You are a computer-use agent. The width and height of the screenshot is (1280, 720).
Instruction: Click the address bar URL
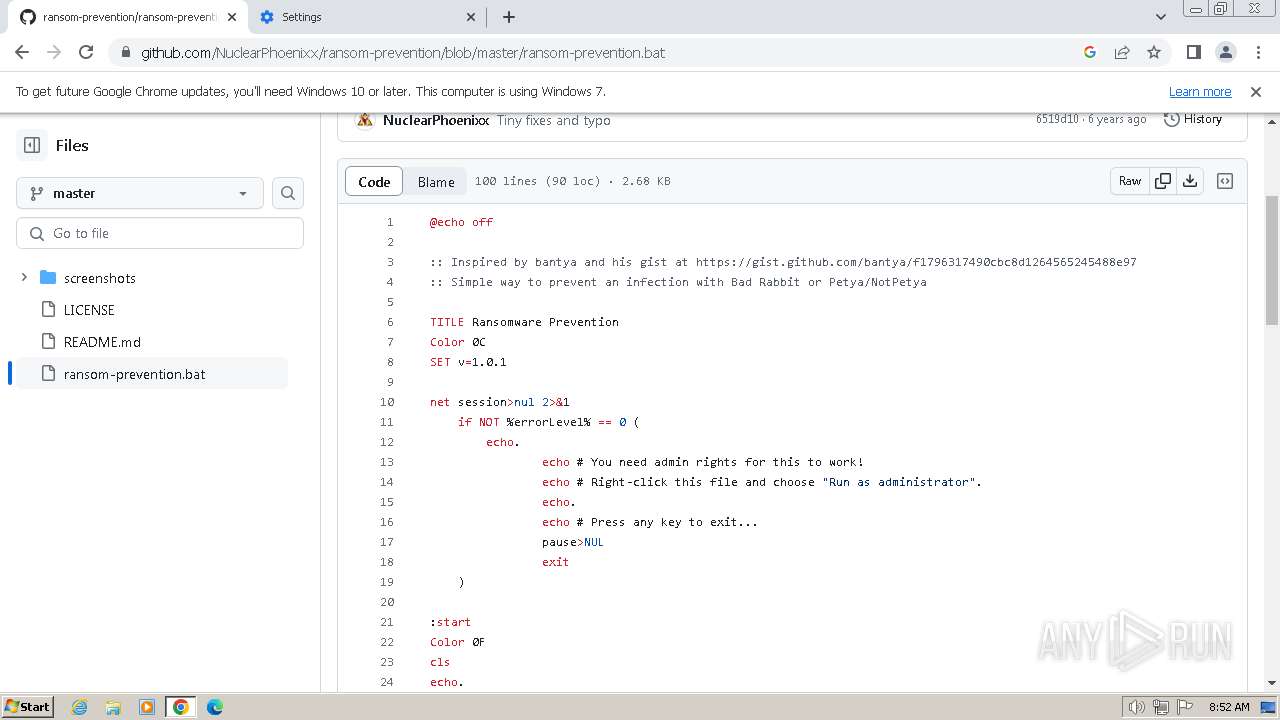(403, 53)
